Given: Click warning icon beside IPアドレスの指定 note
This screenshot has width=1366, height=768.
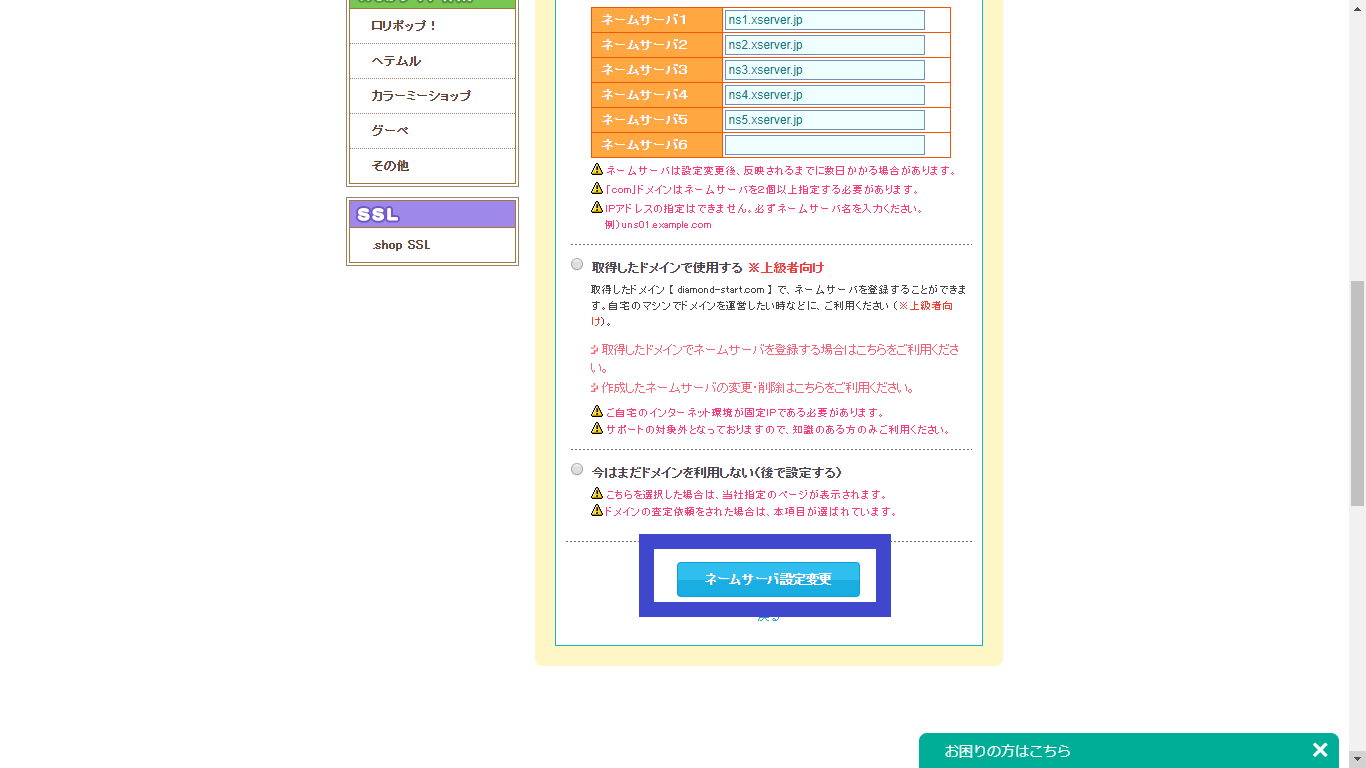Looking at the screenshot, I should coord(597,207).
